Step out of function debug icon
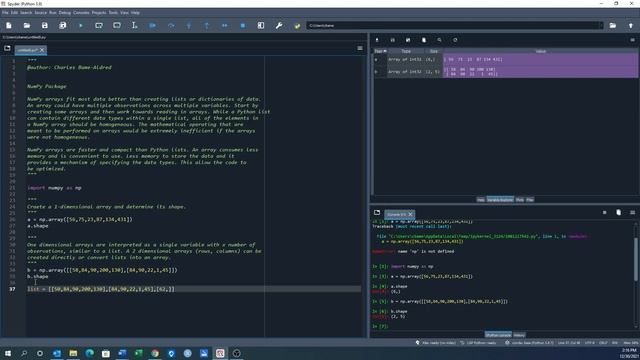 tap(207, 25)
